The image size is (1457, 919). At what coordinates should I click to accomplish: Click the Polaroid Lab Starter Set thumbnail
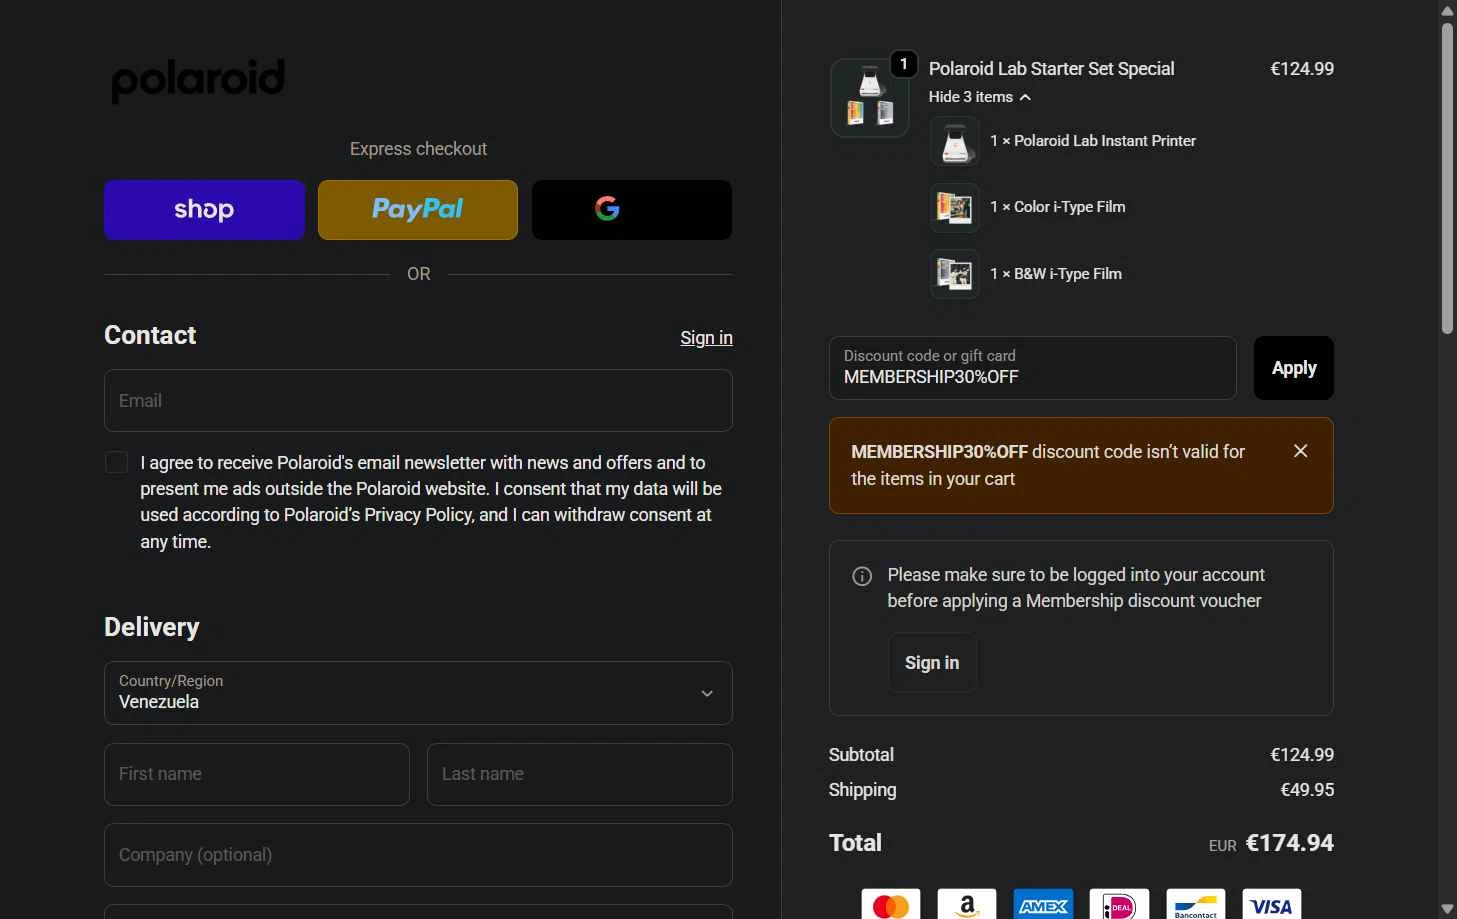[x=870, y=98]
